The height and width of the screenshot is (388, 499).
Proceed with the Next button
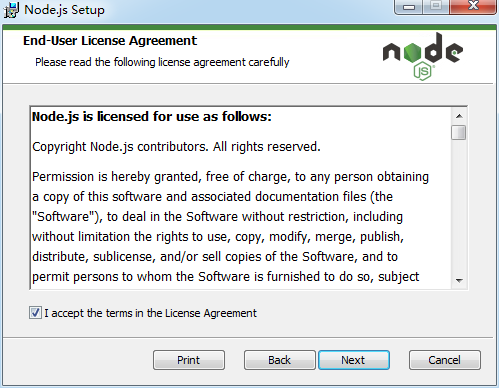pos(354,360)
